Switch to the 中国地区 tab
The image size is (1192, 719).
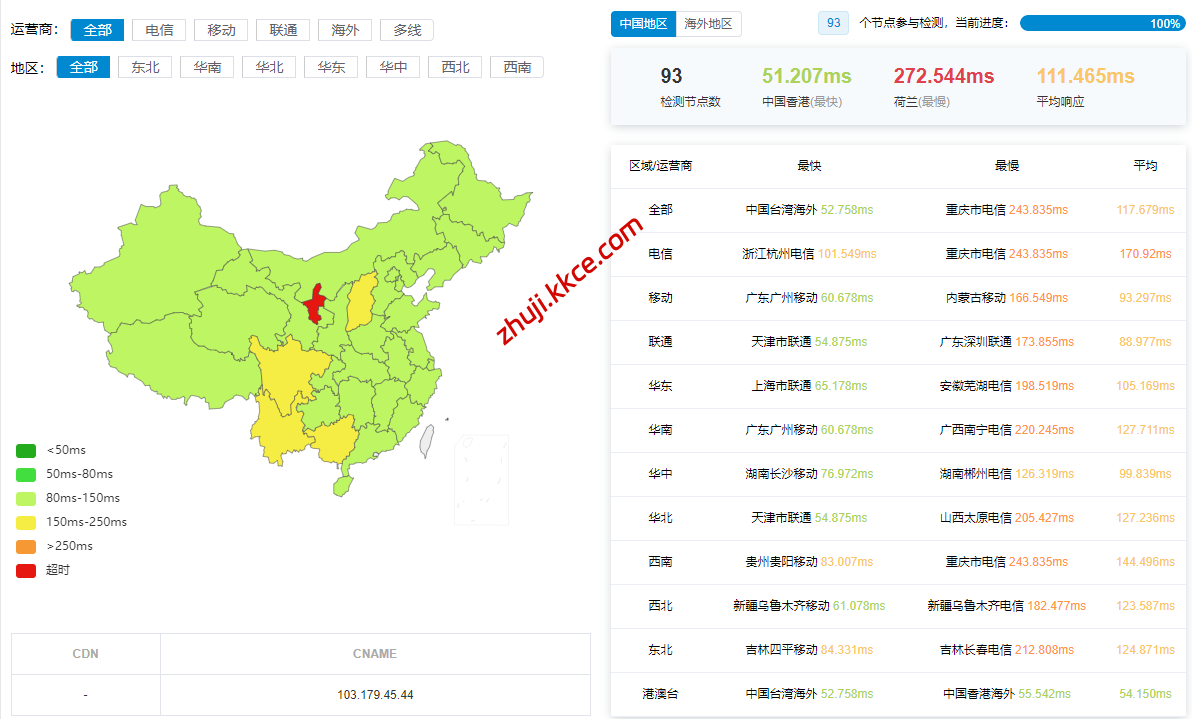tap(643, 23)
